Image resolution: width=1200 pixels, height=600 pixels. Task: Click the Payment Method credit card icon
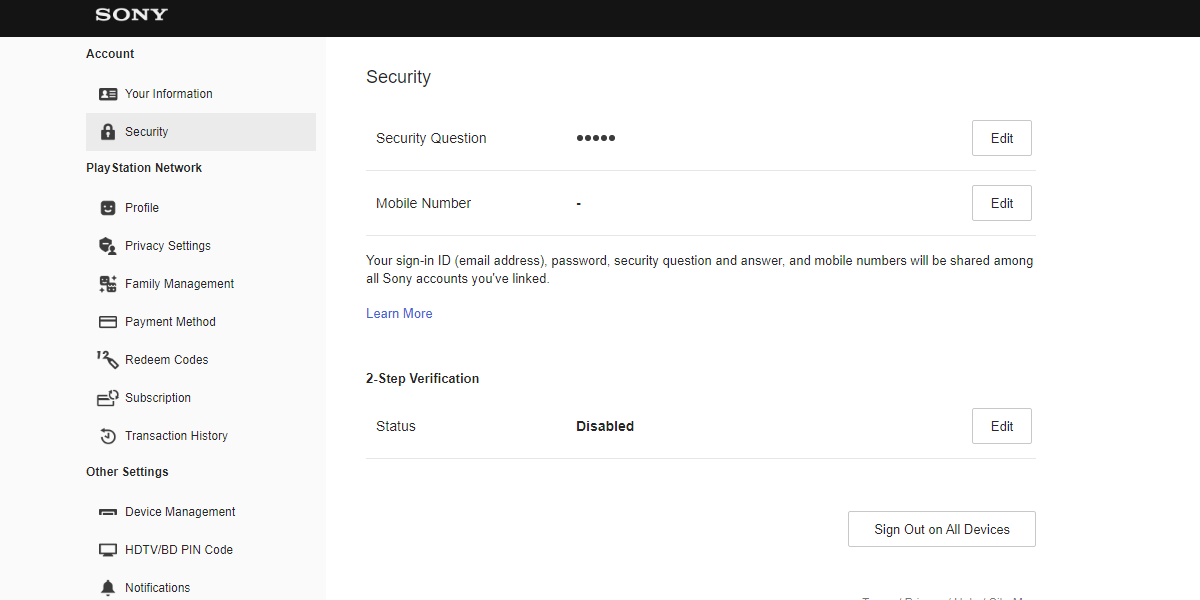(x=108, y=322)
